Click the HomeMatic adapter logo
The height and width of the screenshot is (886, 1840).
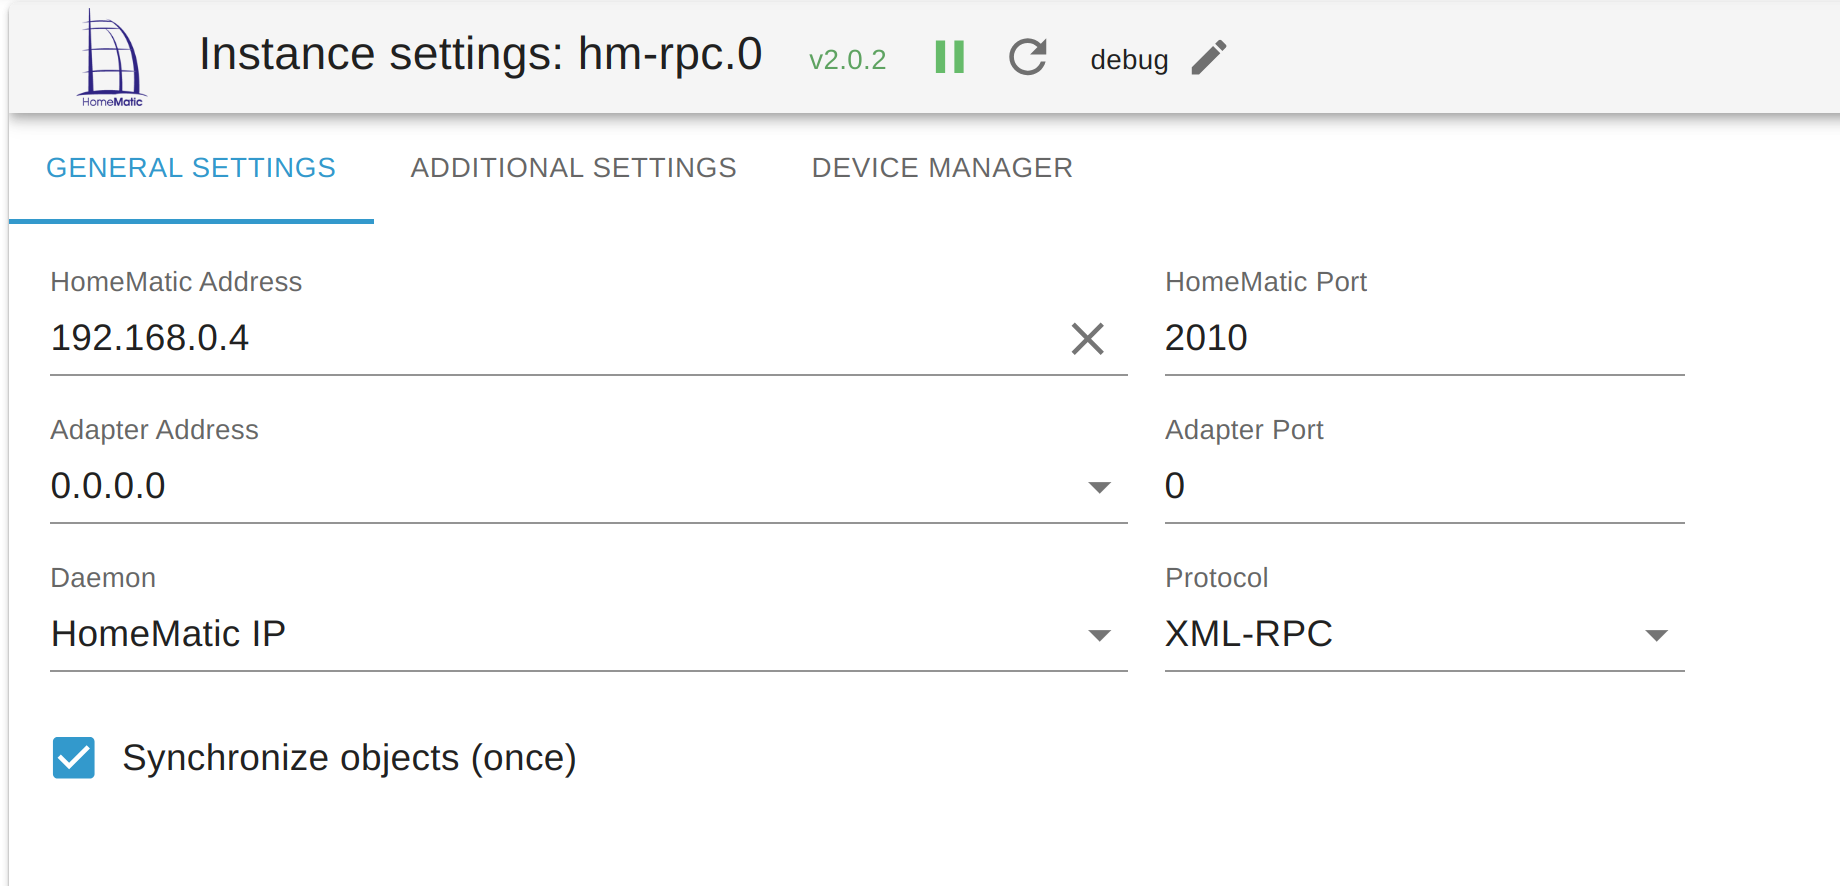pos(111,58)
